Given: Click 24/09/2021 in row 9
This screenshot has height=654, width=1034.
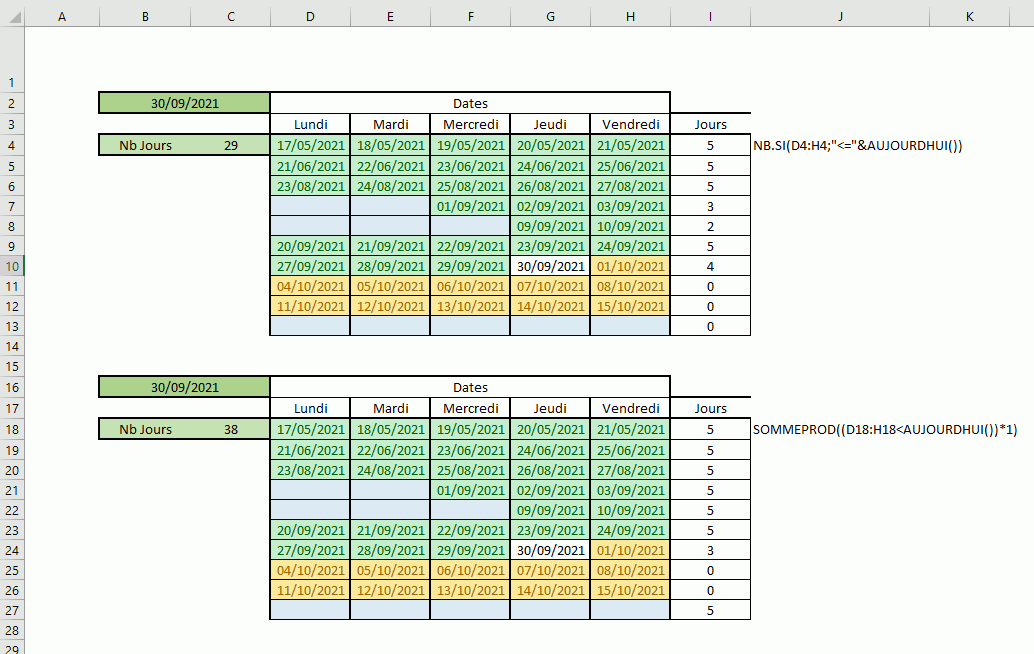Looking at the screenshot, I should 630,246.
